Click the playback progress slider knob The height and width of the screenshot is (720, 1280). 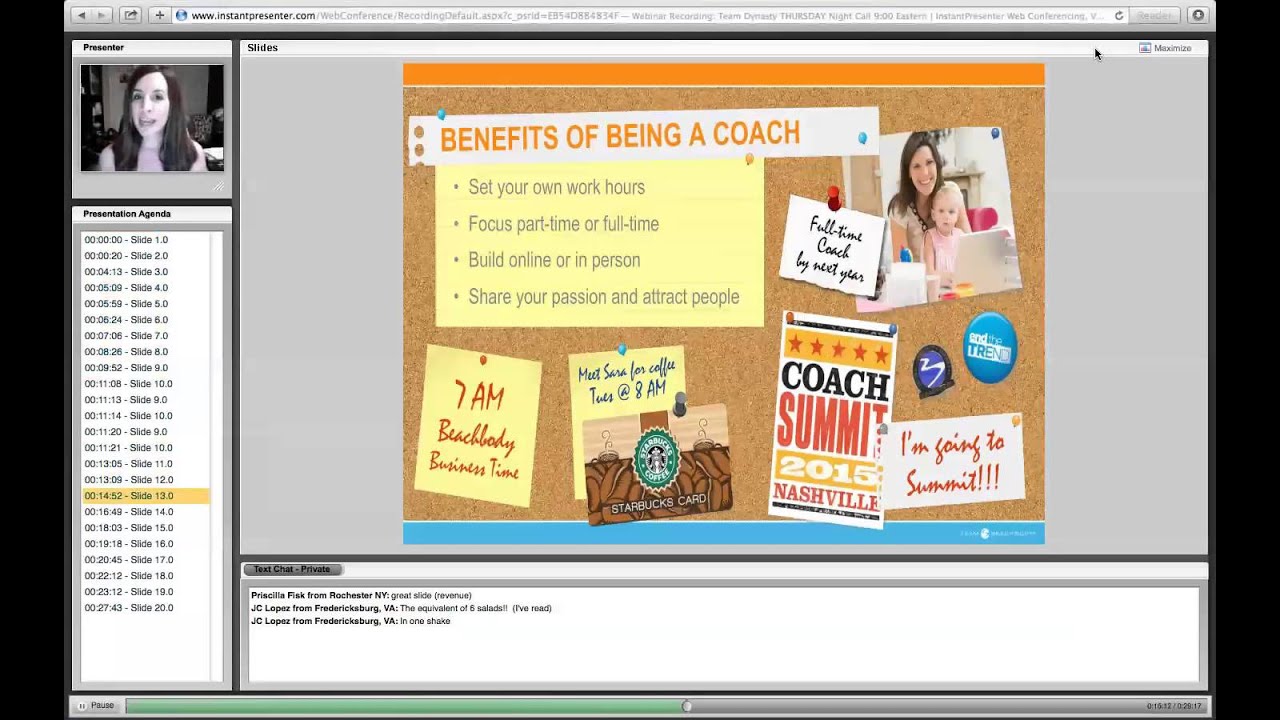tap(686, 706)
